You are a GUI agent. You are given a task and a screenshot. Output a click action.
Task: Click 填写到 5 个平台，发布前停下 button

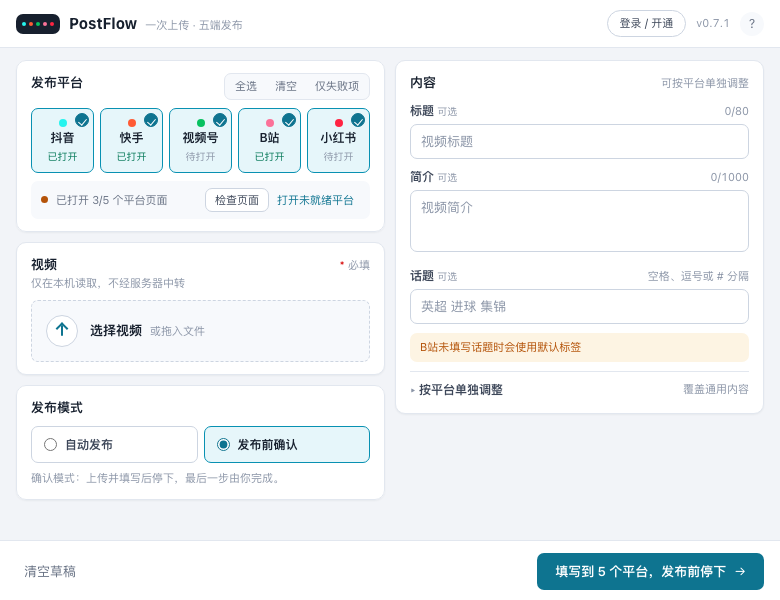[x=650, y=571]
